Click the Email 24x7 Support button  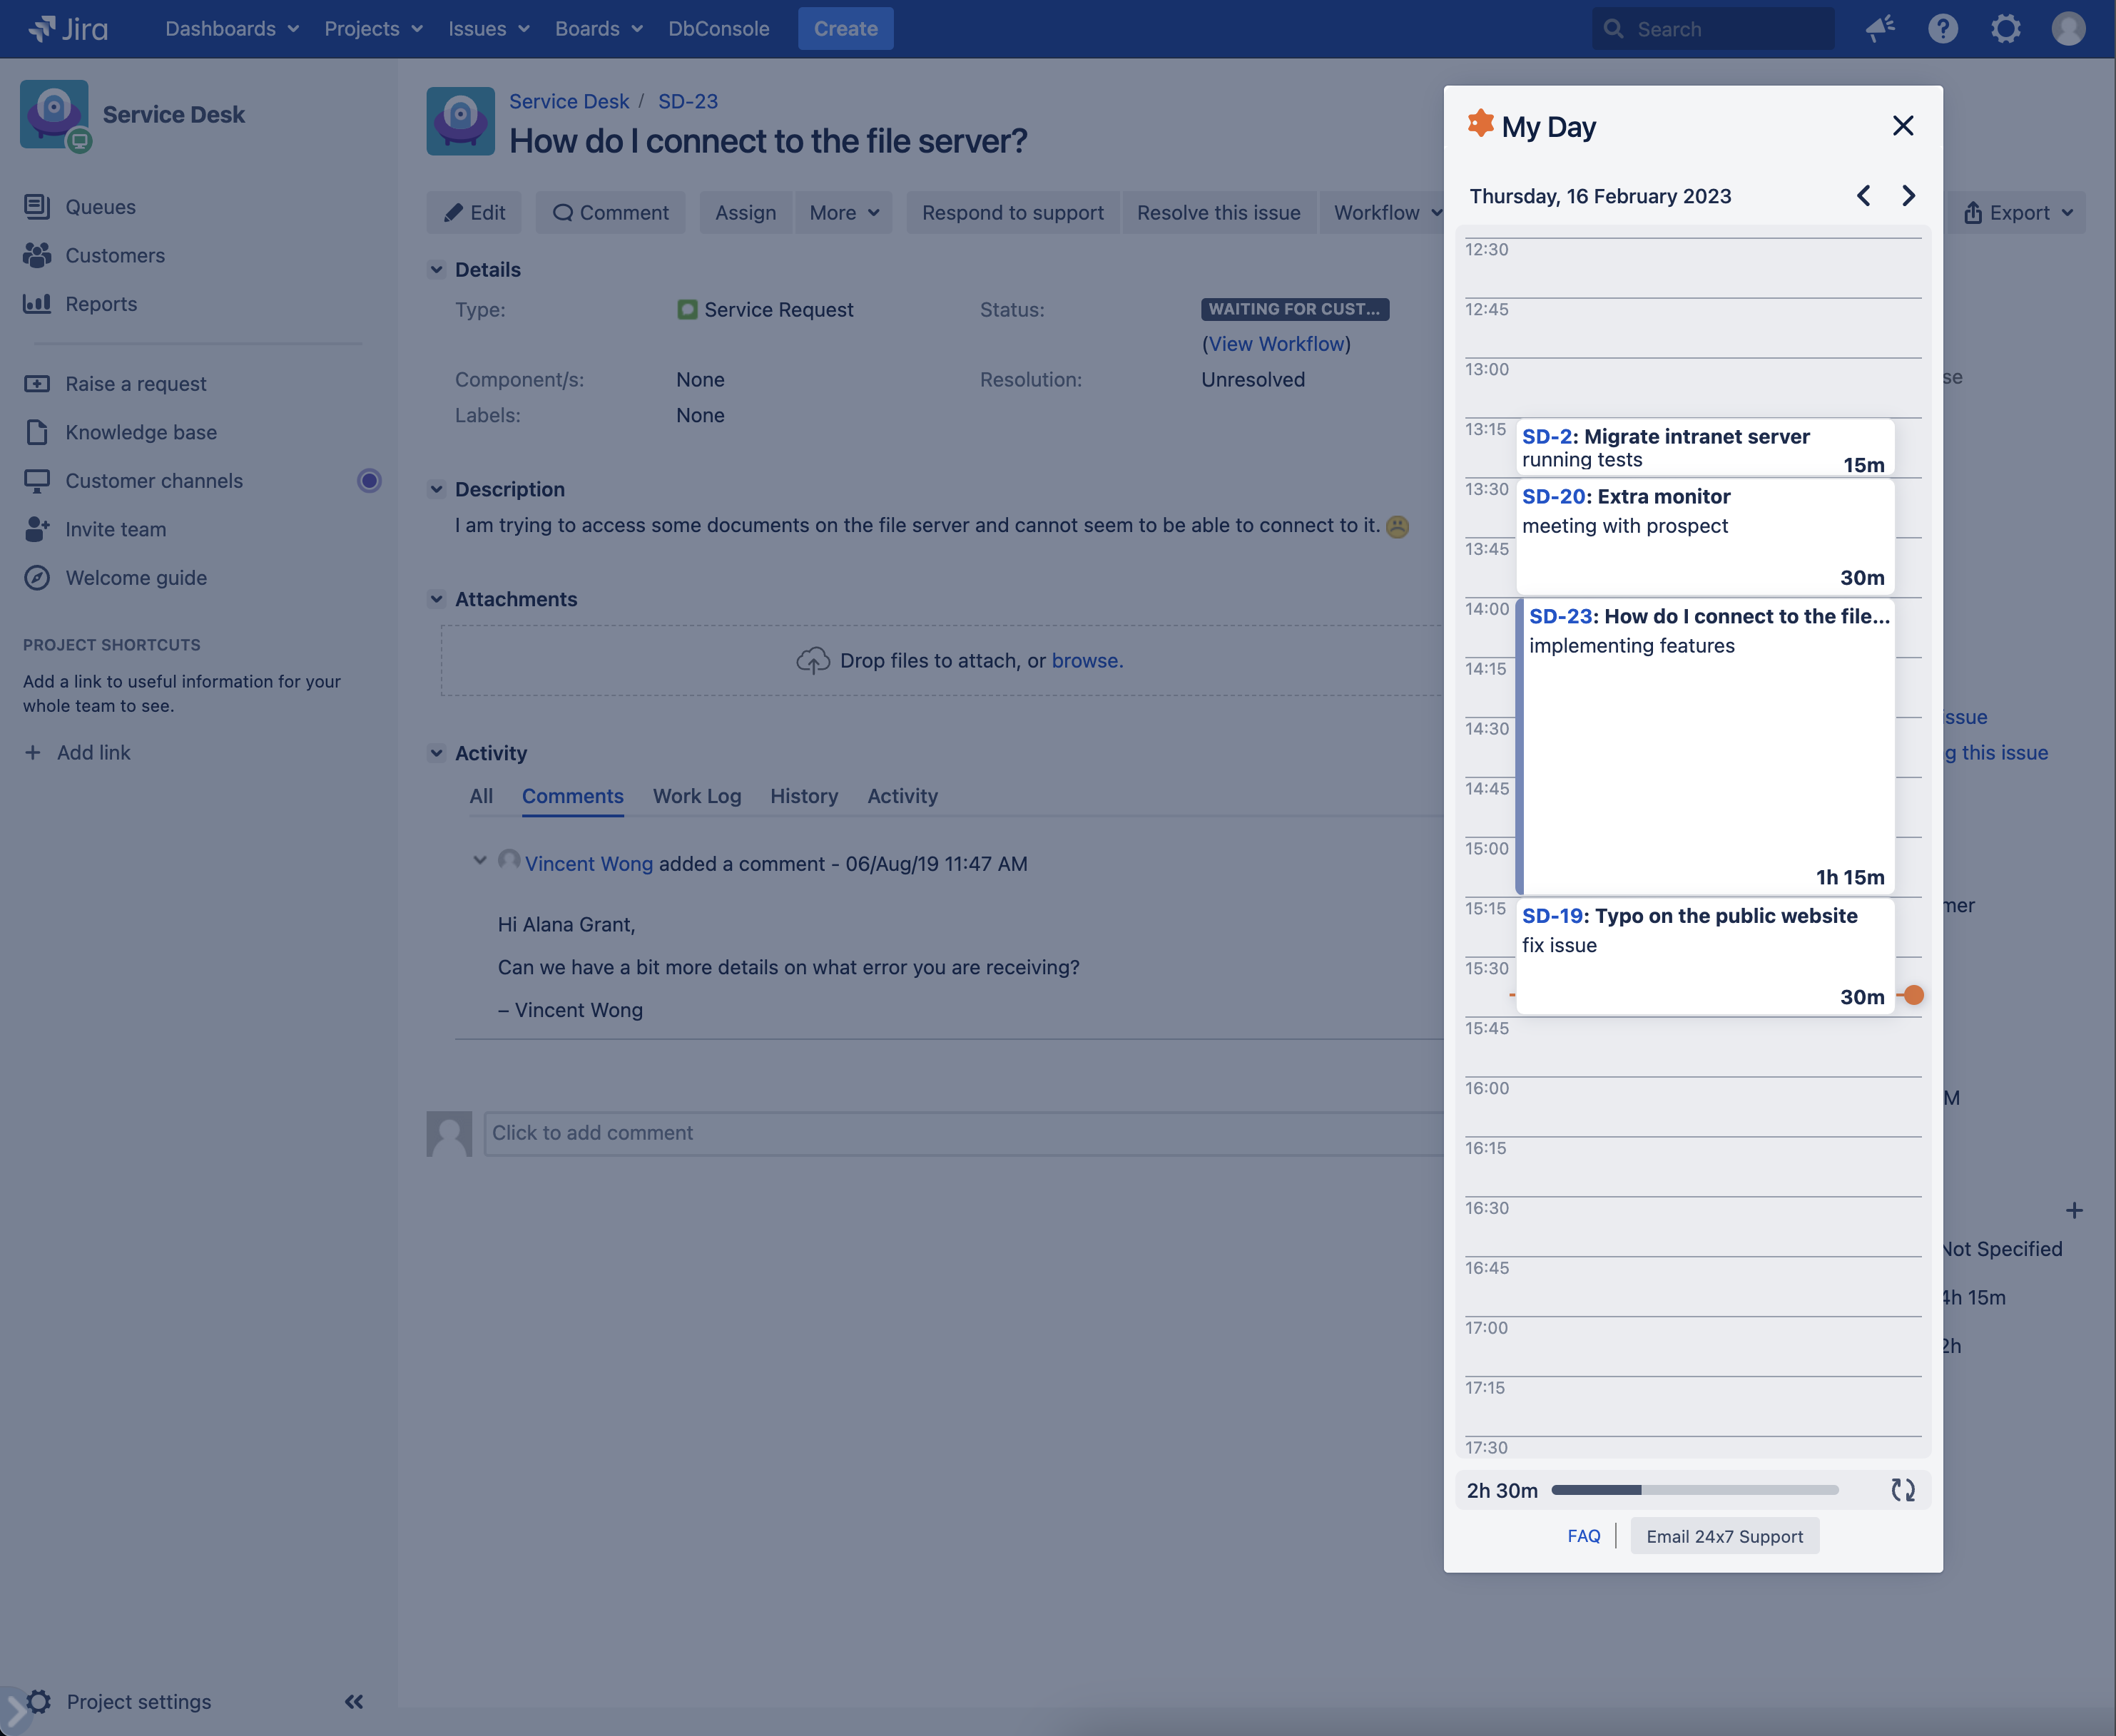[1724, 1536]
